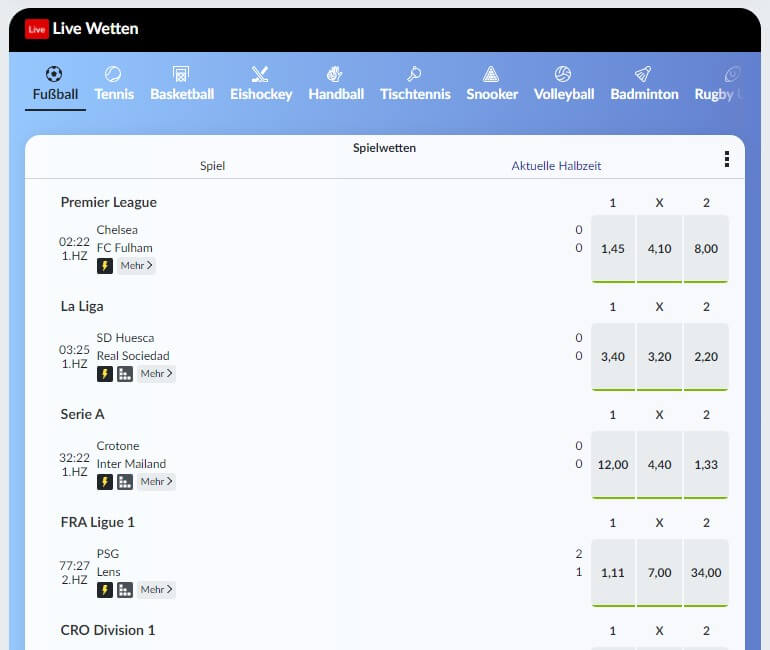Click the red Live badge icon

pyautogui.click(x=37, y=29)
